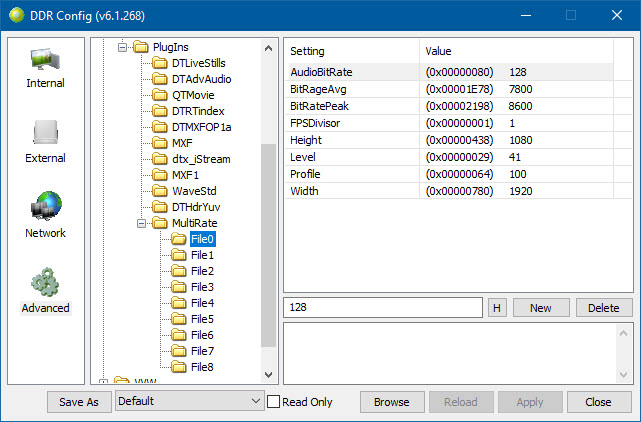Click the Browse button
Viewport: 641px width, 422px height.
(x=392, y=402)
